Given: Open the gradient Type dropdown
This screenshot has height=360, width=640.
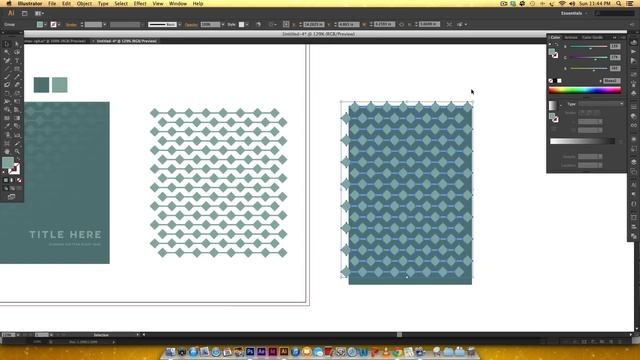Looking at the screenshot, I should tap(601, 104).
